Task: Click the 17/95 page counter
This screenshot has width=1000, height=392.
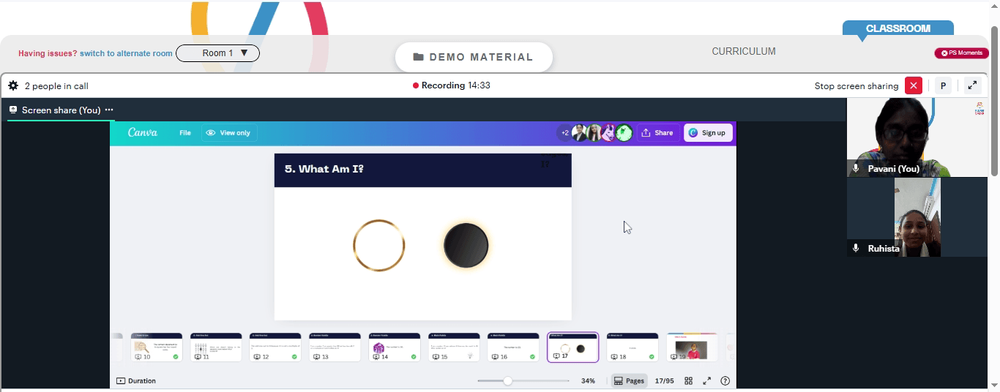Action: point(665,381)
